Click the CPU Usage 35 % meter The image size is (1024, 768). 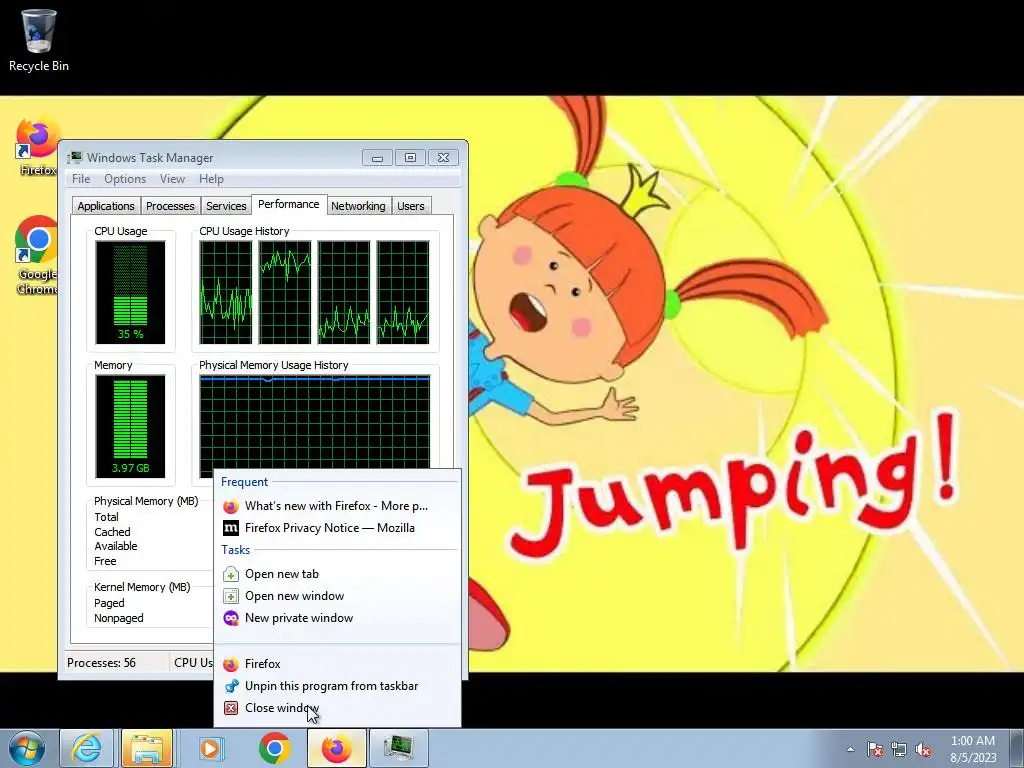130,292
